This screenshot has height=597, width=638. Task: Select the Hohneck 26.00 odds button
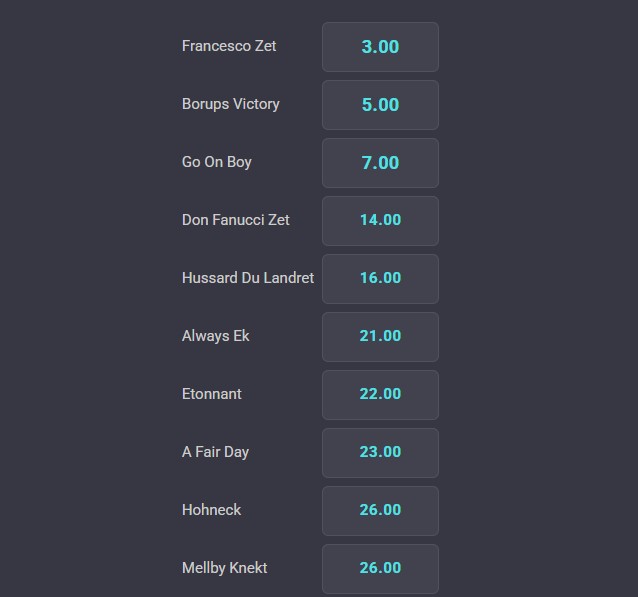pyautogui.click(x=380, y=511)
